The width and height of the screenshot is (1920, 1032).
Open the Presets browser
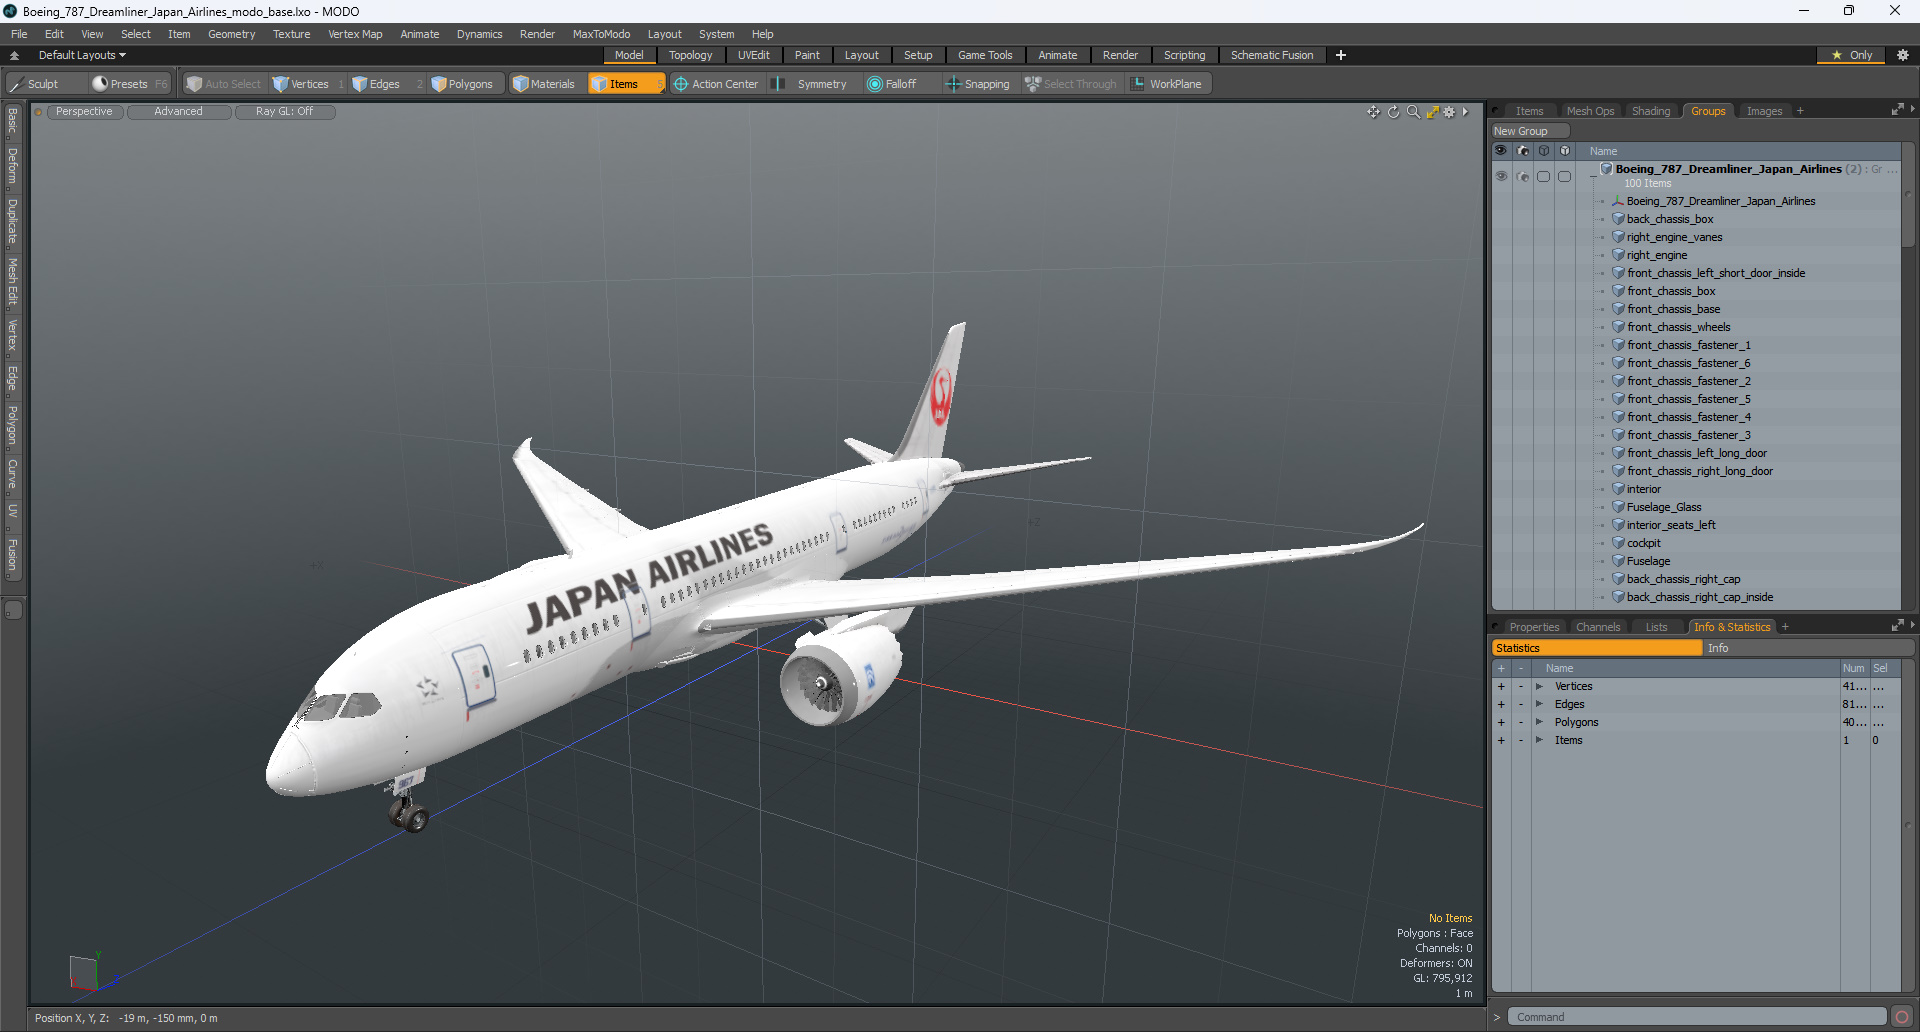point(128,84)
